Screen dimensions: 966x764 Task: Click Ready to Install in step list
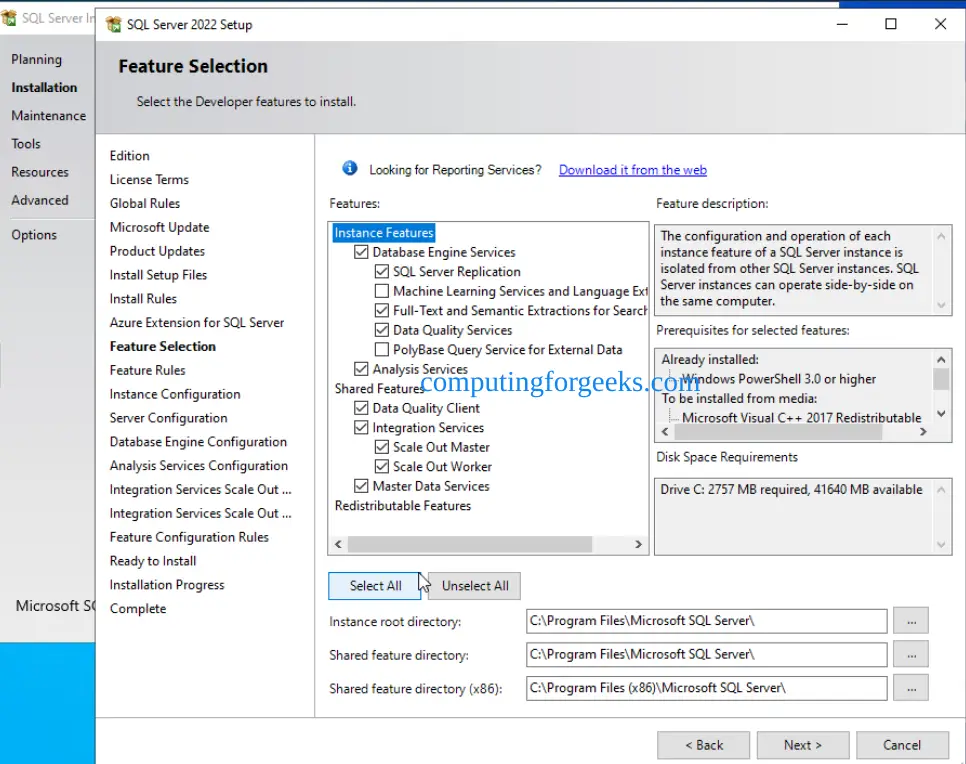[x=153, y=561]
